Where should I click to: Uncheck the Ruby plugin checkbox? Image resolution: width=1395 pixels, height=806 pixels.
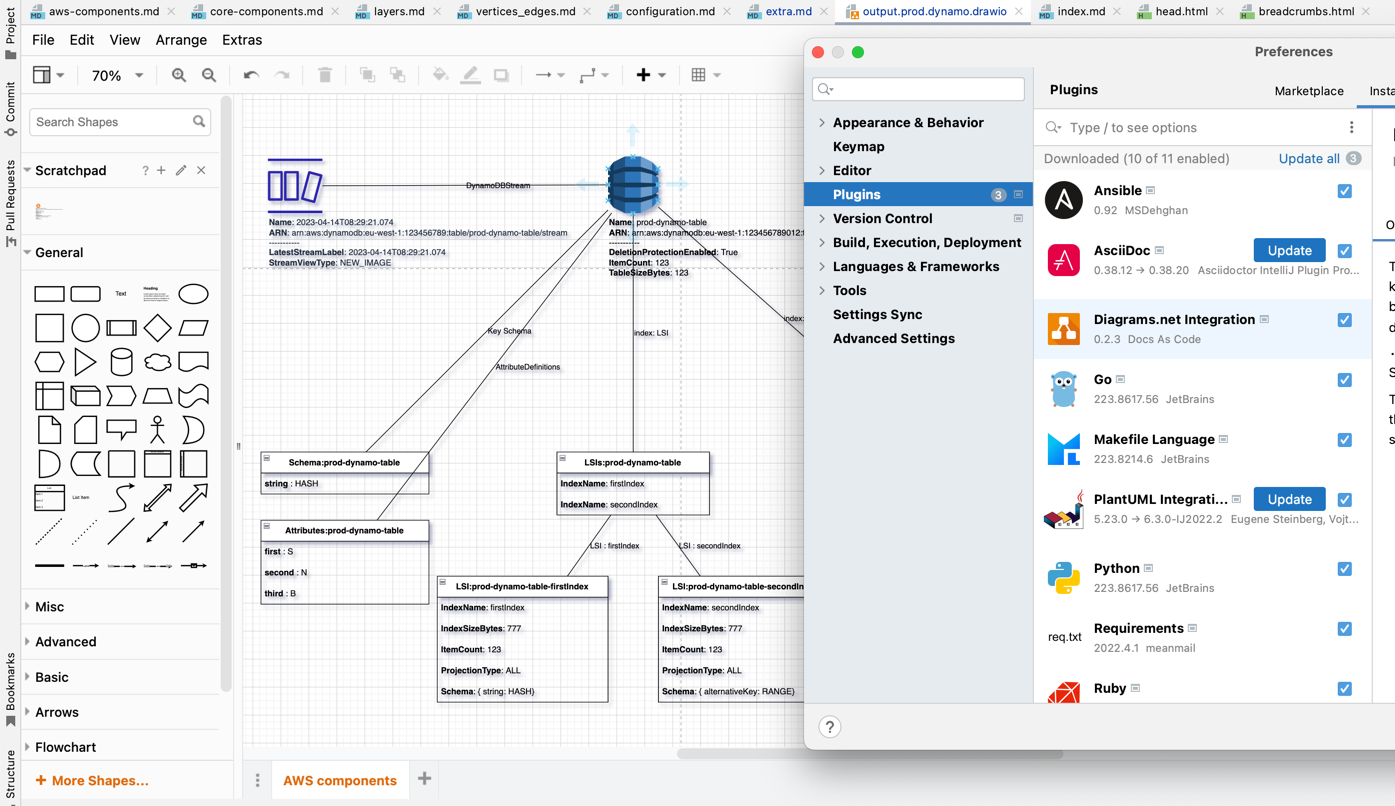coord(1344,689)
